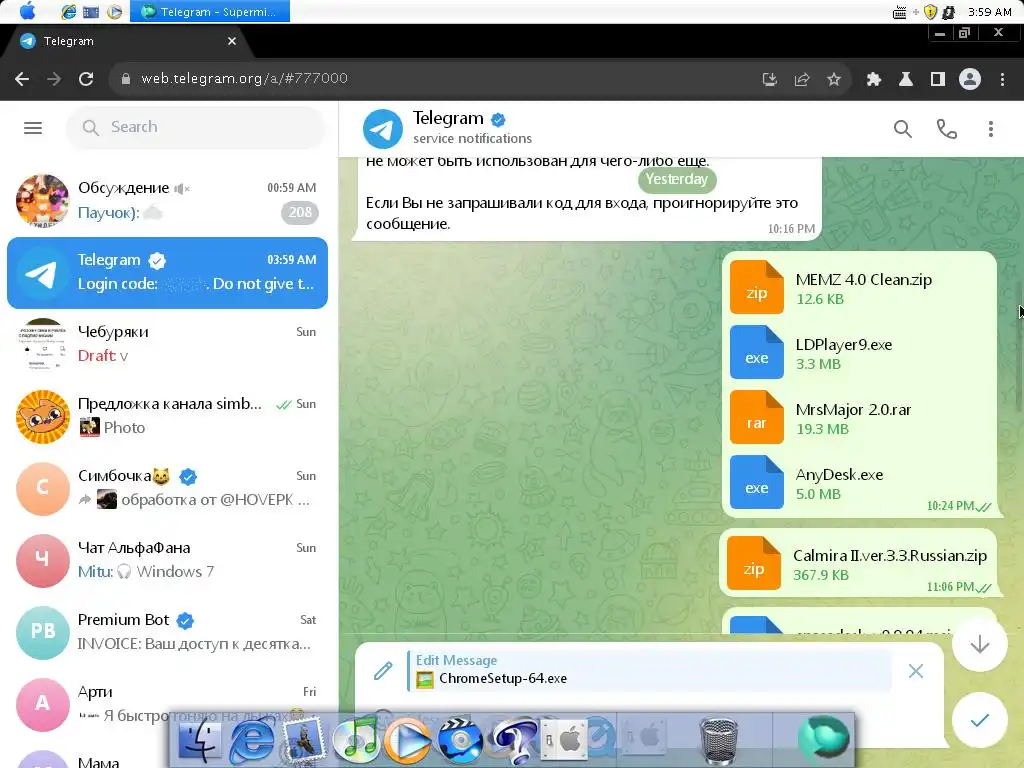Select the Telegram service notifications chat
This screenshot has width=1024, height=768.
(x=167, y=272)
